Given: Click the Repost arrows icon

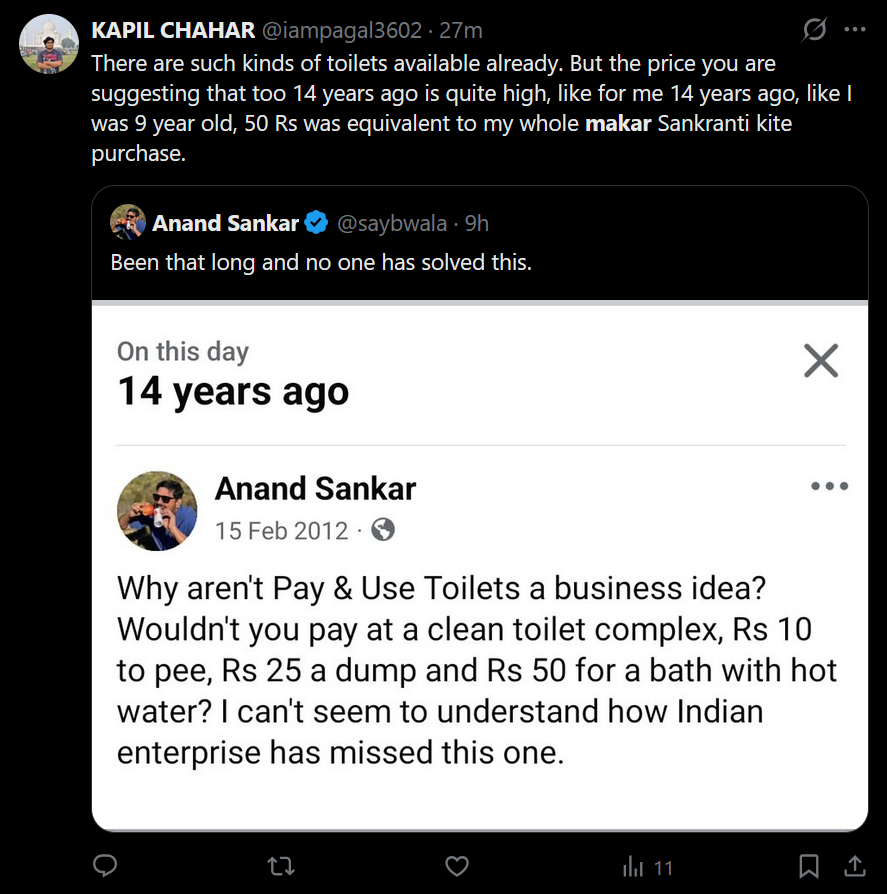Looking at the screenshot, I should pyautogui.click(x=282, y=865).
